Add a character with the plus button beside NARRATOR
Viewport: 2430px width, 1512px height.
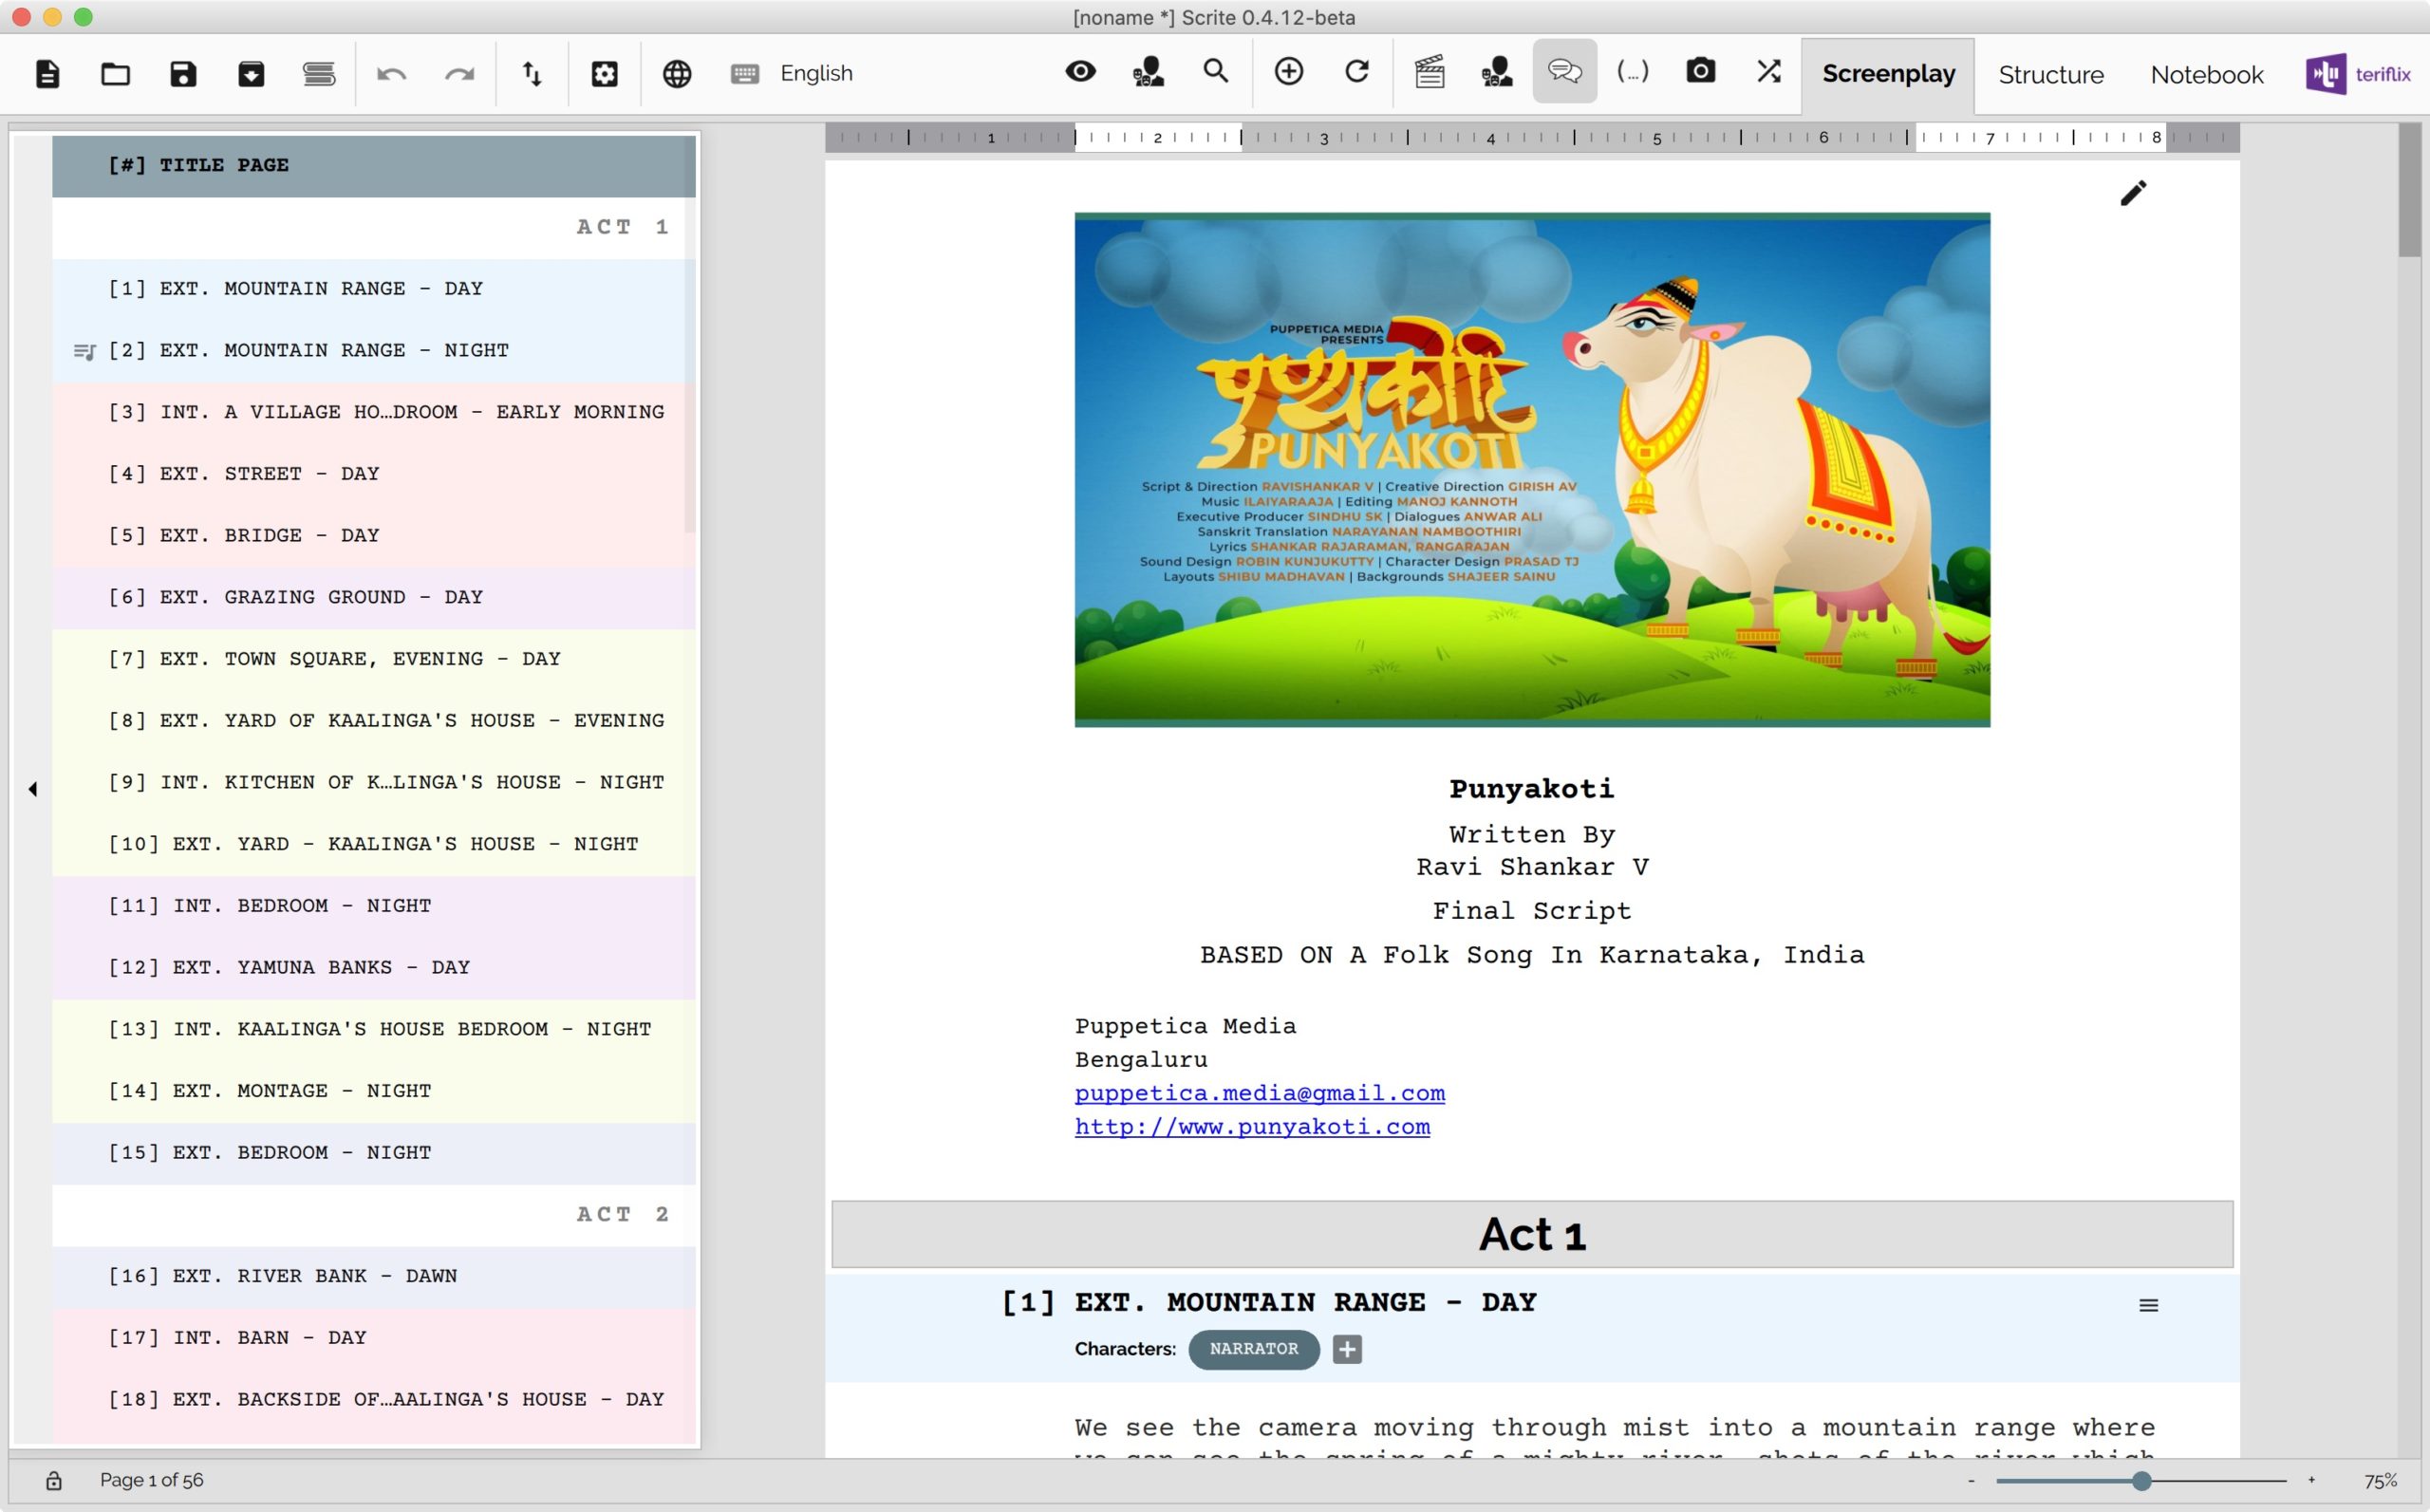tap(1346, 1349)
